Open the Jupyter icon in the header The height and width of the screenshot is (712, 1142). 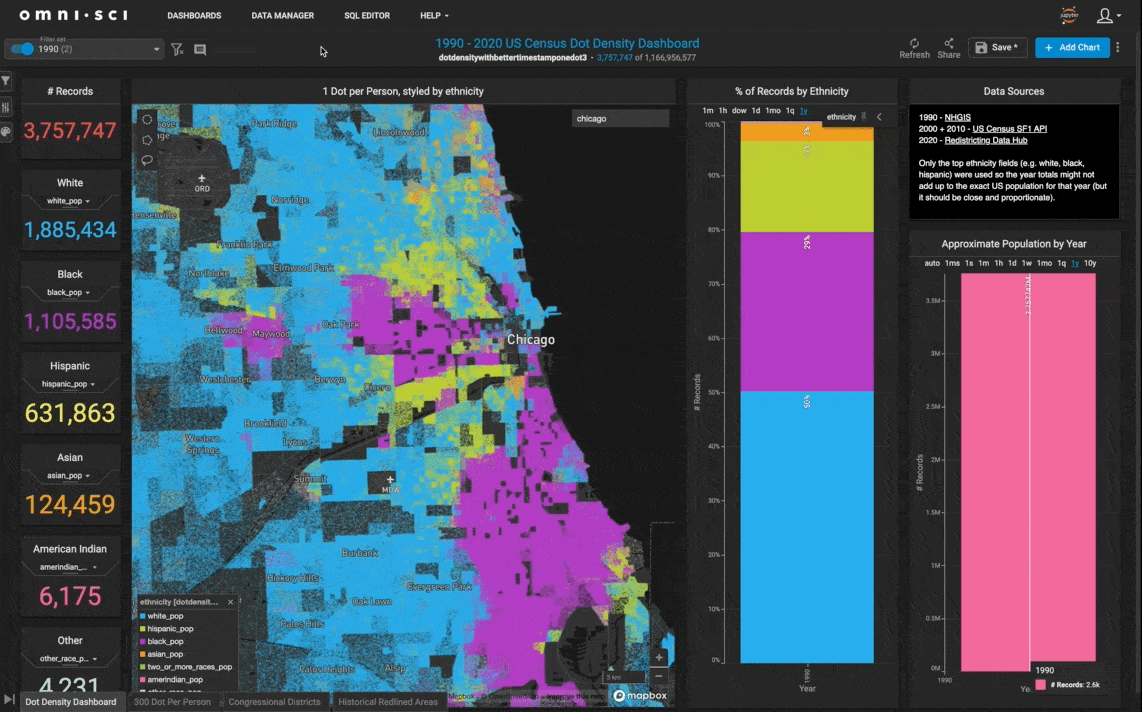click(x=1068, y=15)
